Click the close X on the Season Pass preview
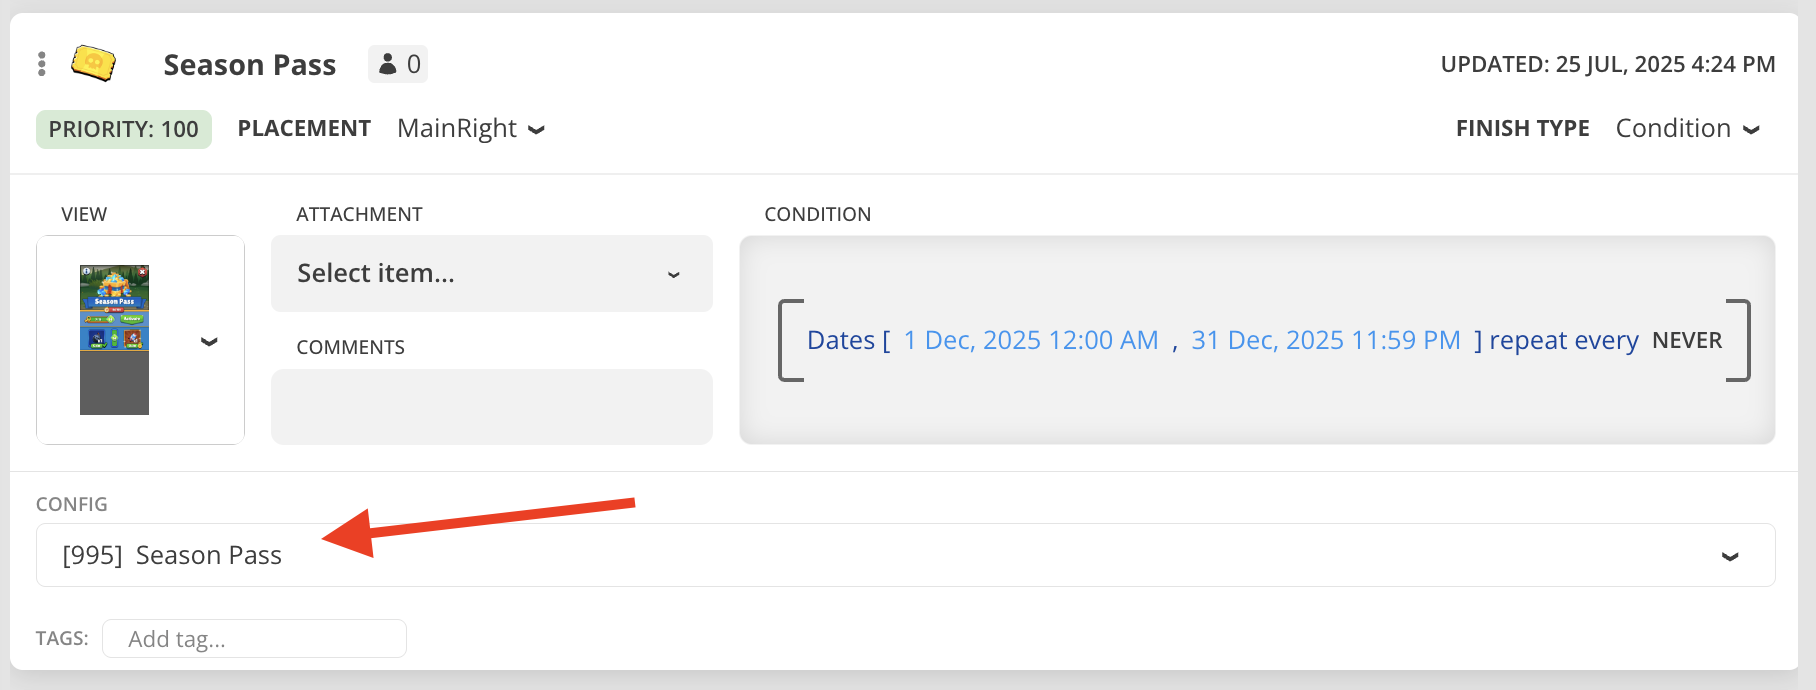 (142, 272)
